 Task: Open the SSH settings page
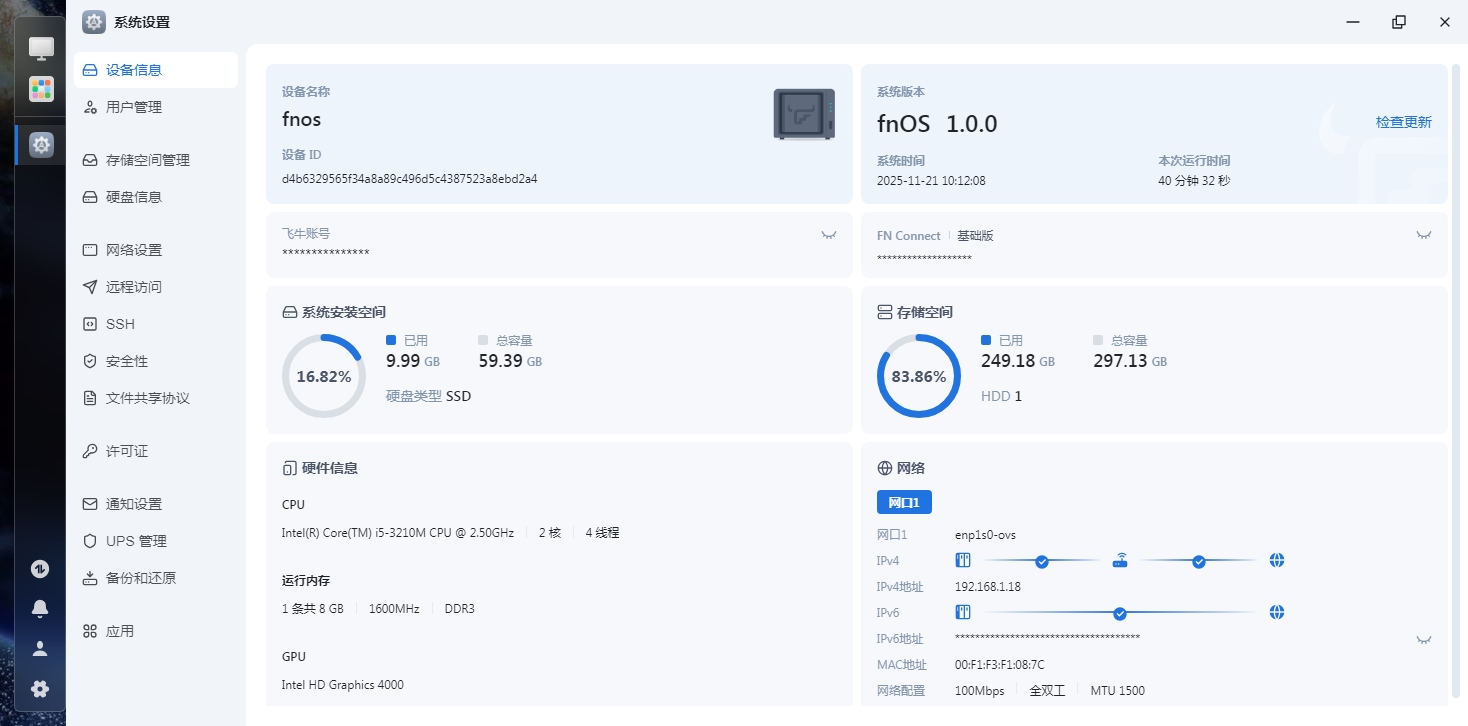point(120,324)
